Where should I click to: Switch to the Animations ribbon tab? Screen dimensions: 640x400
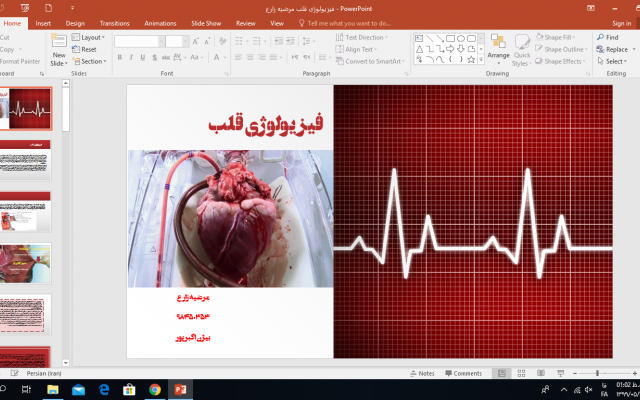(x=160, y=23)
